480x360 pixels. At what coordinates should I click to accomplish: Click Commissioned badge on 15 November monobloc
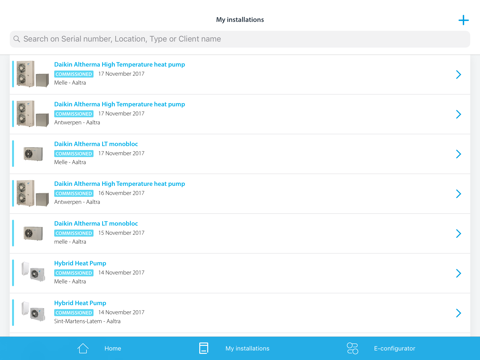point(74,233)
